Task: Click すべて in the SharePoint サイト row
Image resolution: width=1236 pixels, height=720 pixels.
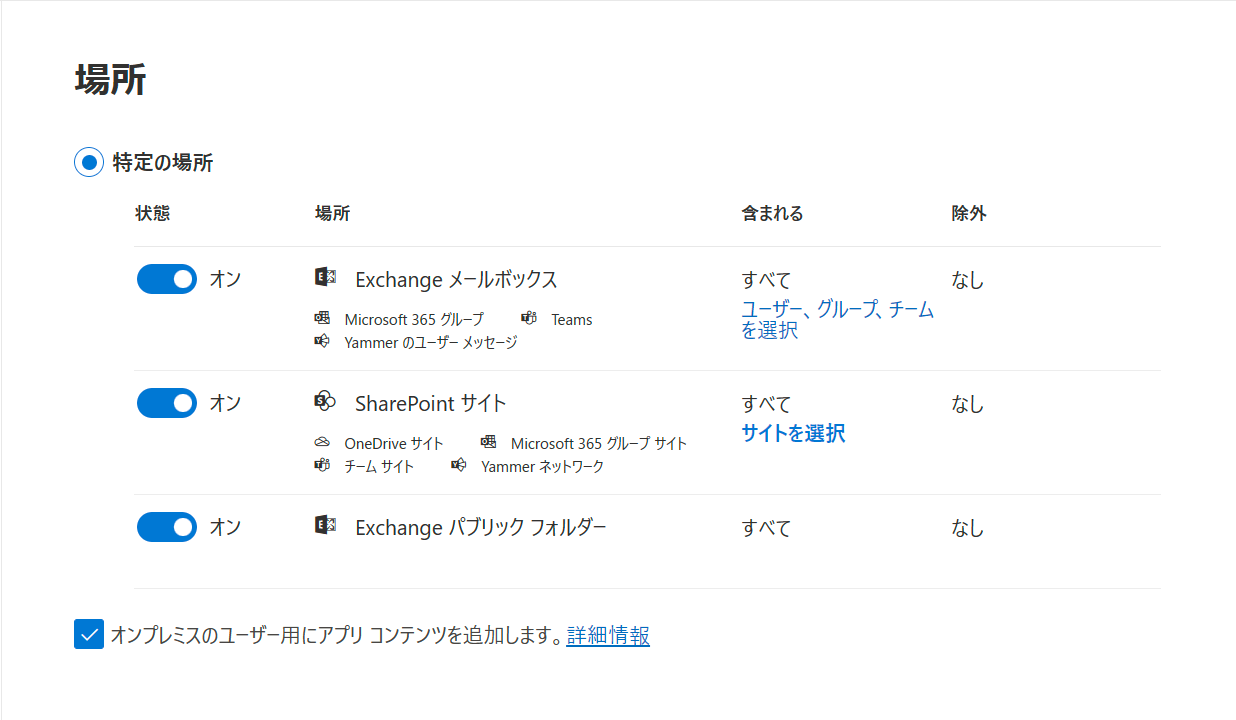Action: click(x=766, y=404)
